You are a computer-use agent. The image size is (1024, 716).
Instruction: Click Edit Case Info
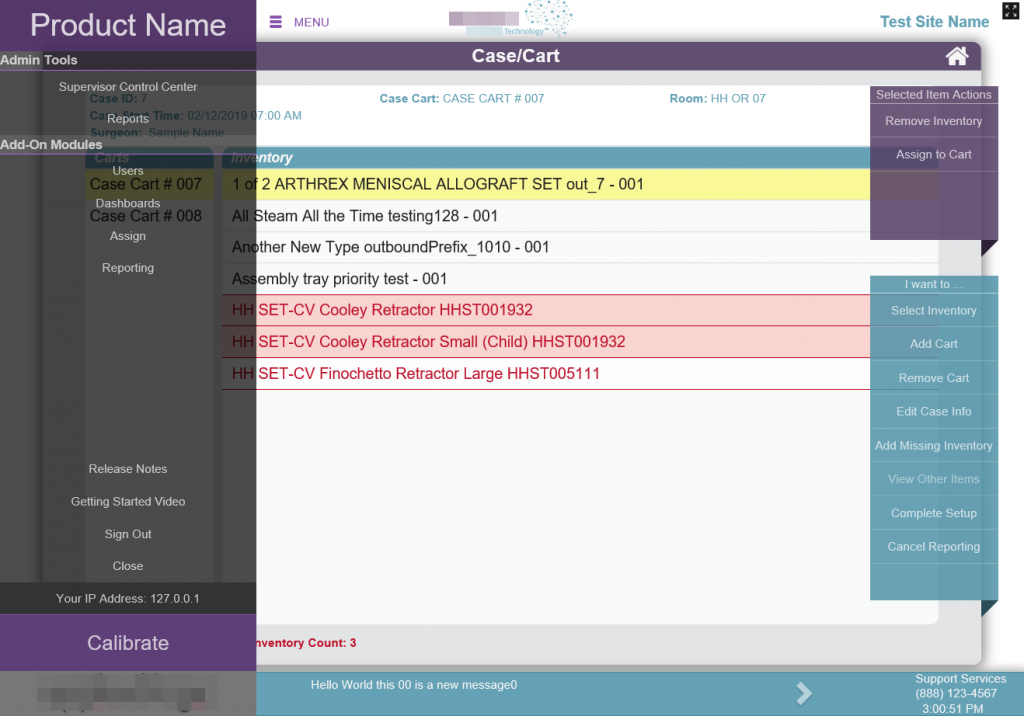pos(933,412)
